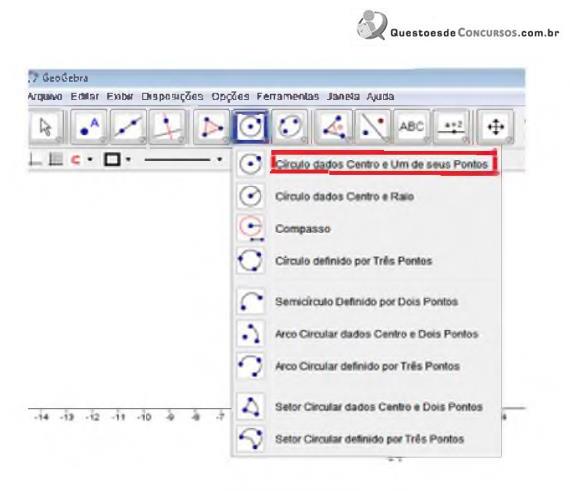Open the Arquivo menu
Viewport: 570px width, 491px height.
coord(45,96)
